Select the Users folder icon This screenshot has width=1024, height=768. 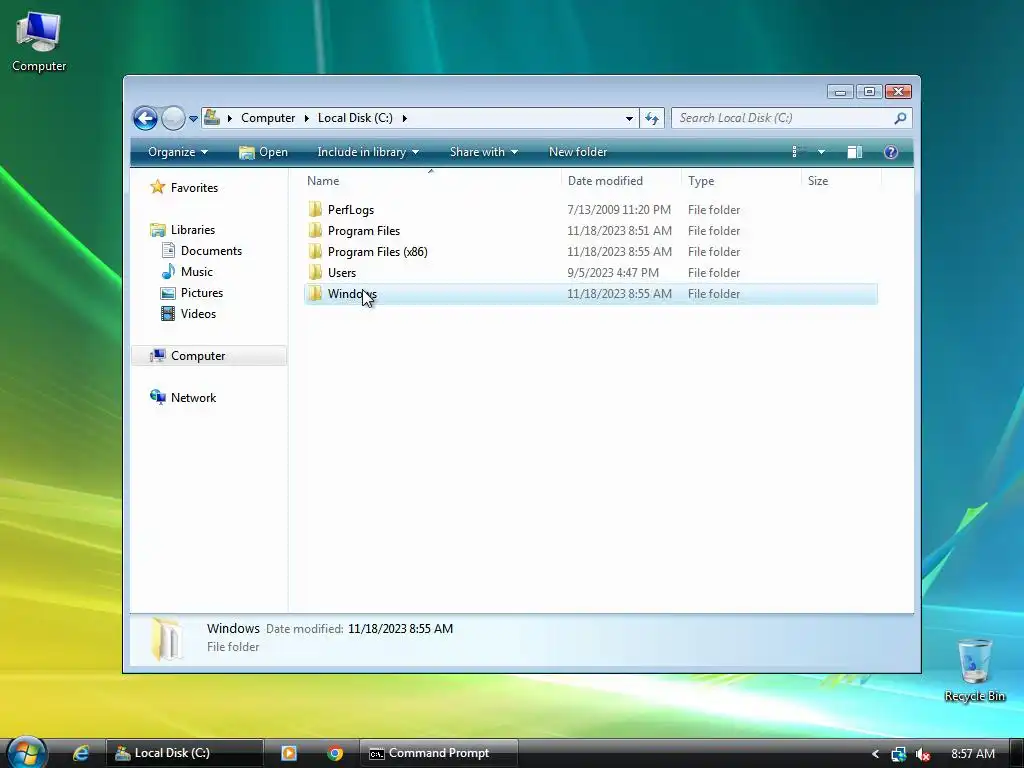[x=315, y=272]
